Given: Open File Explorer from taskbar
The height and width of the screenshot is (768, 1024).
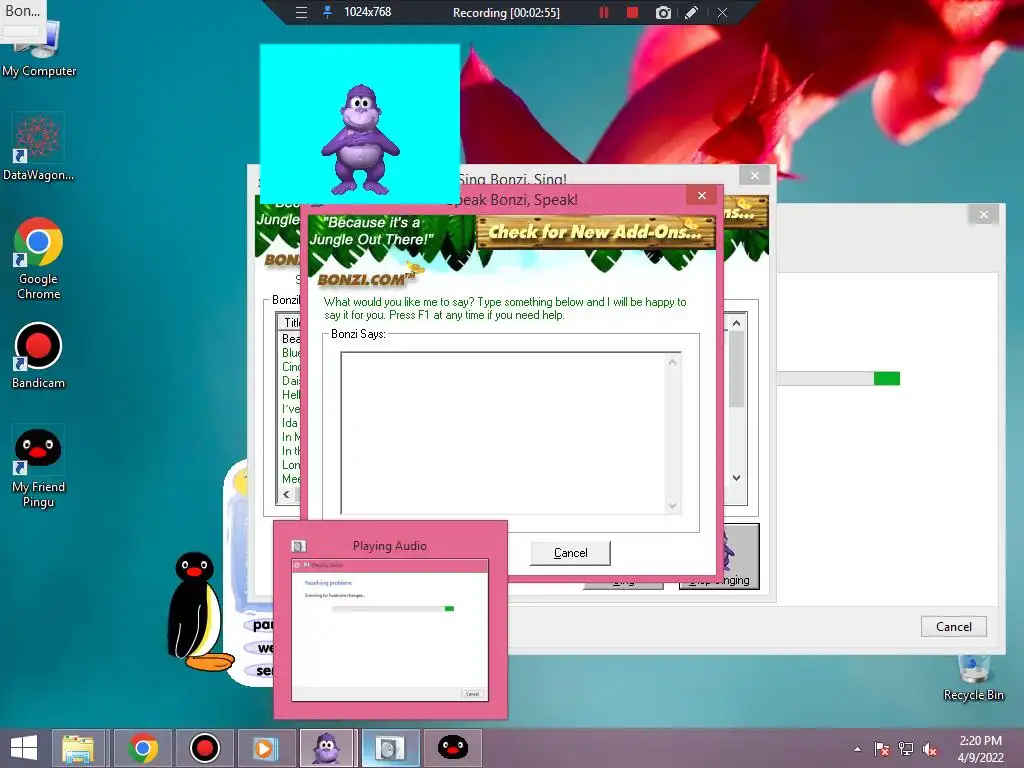Looking at the screenshot, I should [x=78, y=748].
